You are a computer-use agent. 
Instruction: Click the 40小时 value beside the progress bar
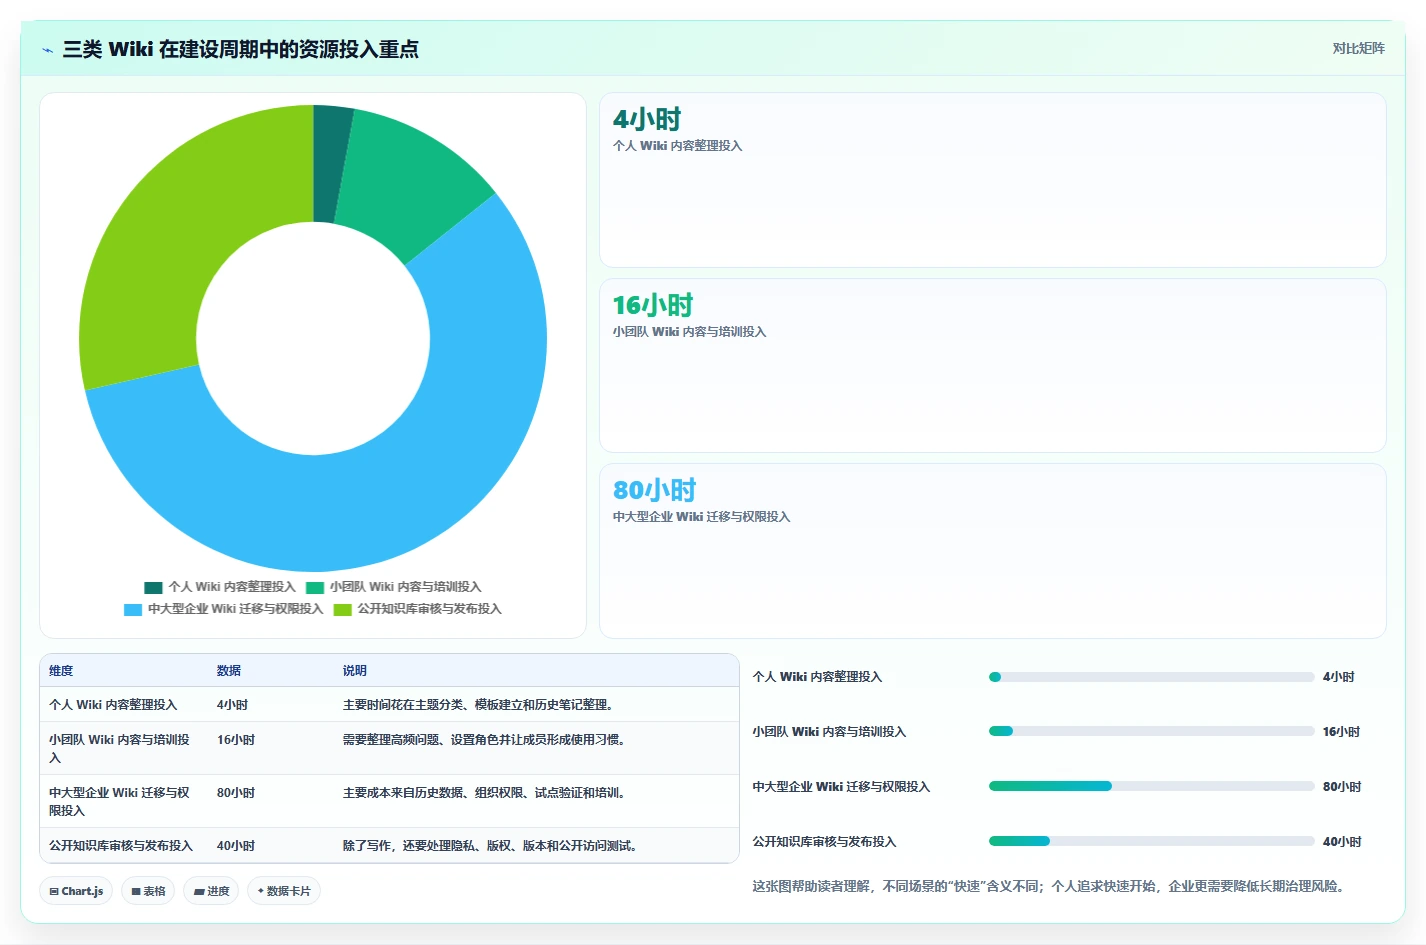click(x=1342, y=842)
